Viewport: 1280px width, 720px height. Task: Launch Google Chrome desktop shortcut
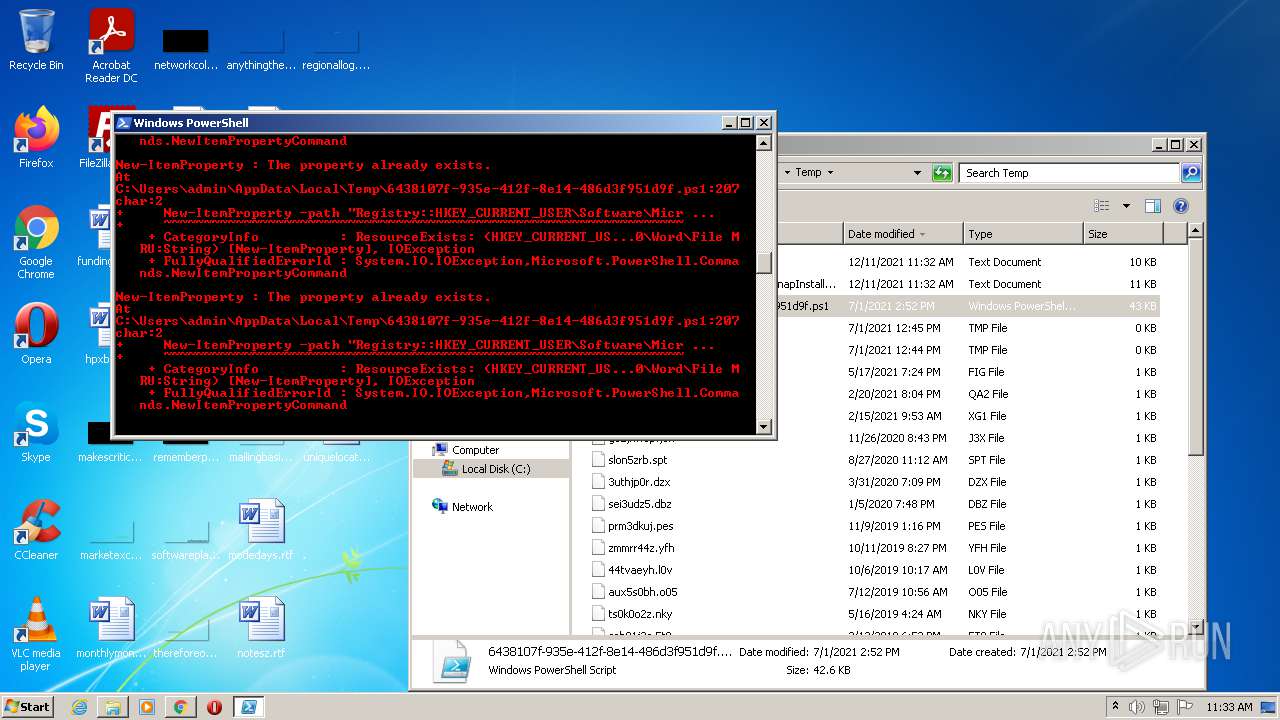click(x=36, y=242)
